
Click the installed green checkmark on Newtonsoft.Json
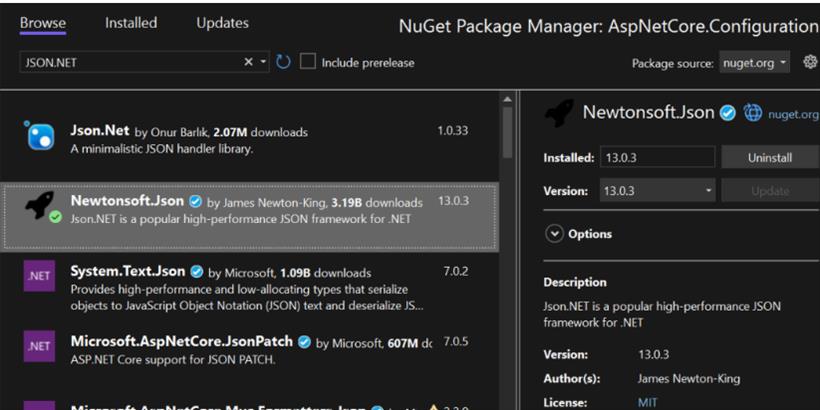(55, 217)
